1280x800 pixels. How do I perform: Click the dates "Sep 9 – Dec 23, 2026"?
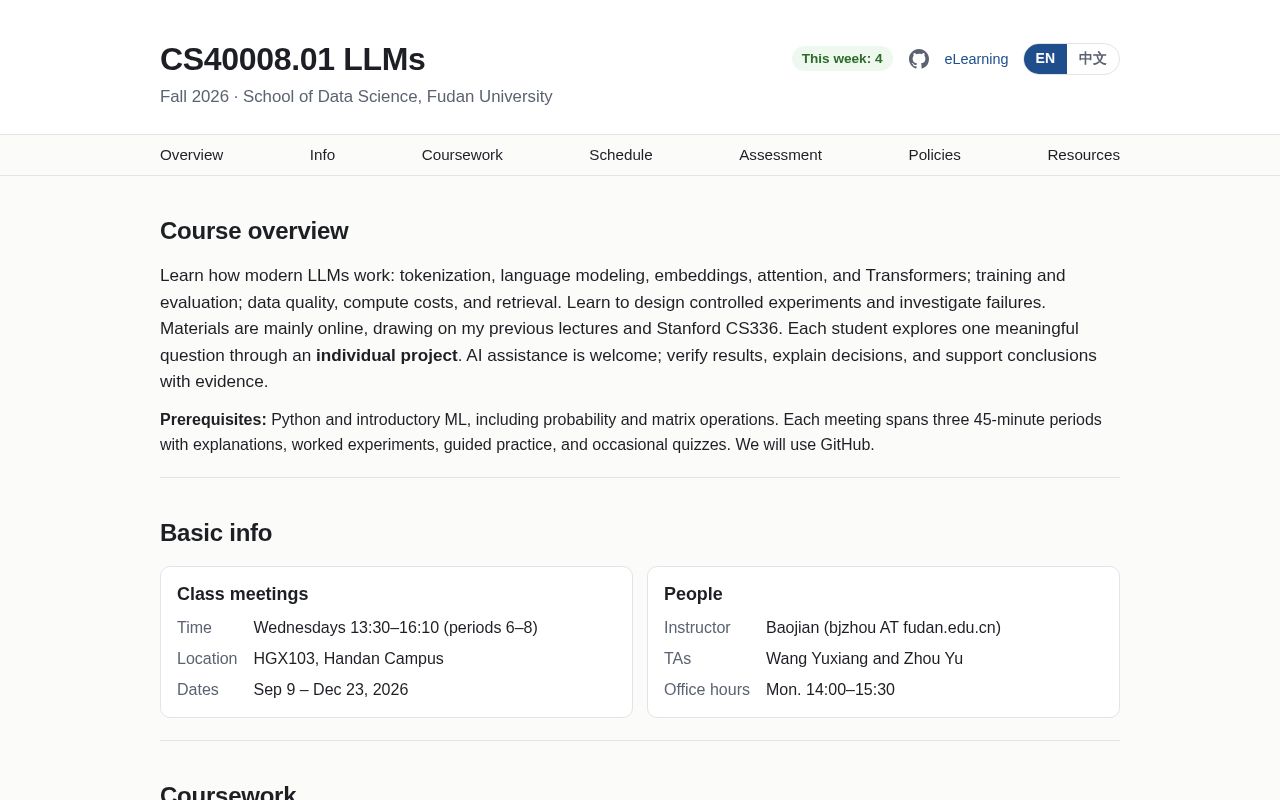331,690
